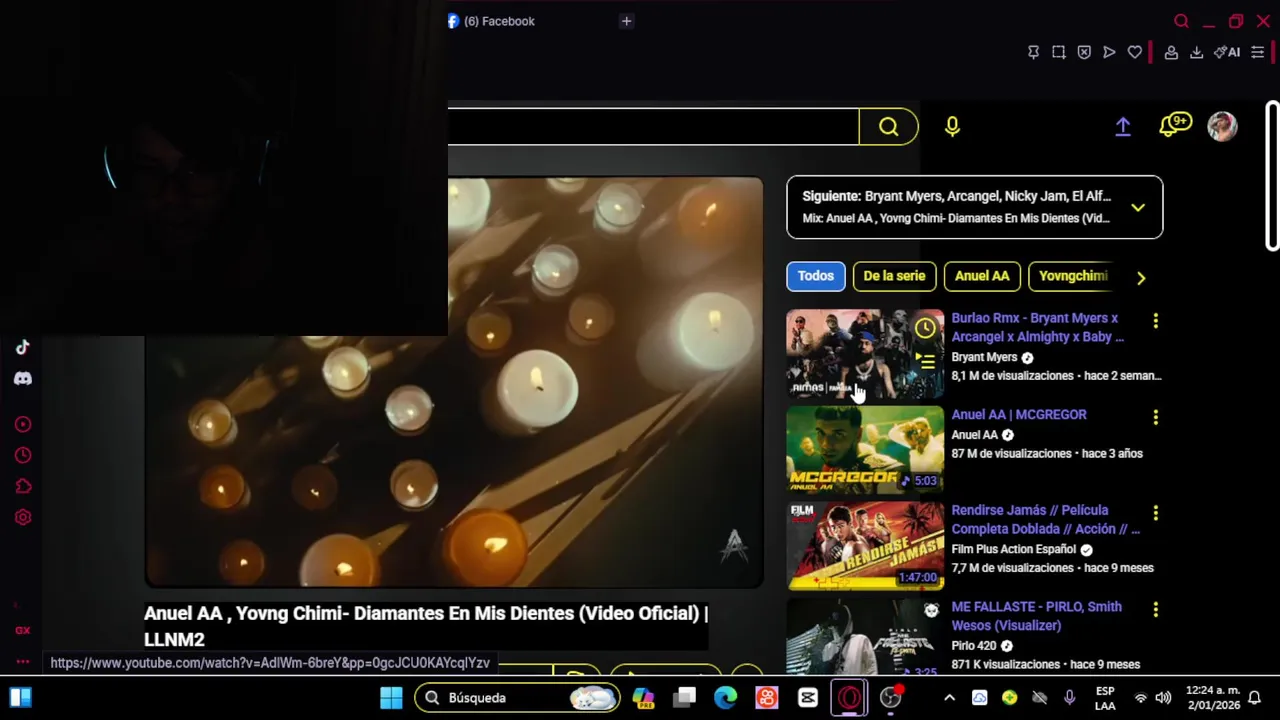Click the taskbar Búsqueda search box

click(x=517, y=698)
